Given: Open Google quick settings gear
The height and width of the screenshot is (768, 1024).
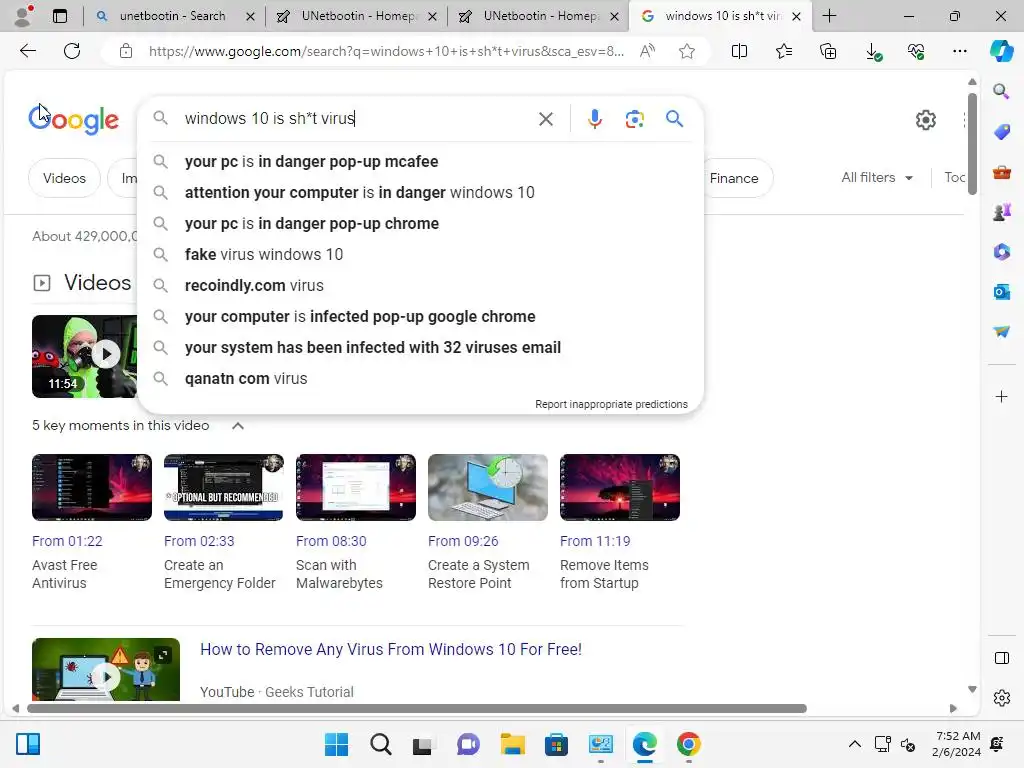Looking at the screenshot, I should (925, 120).
